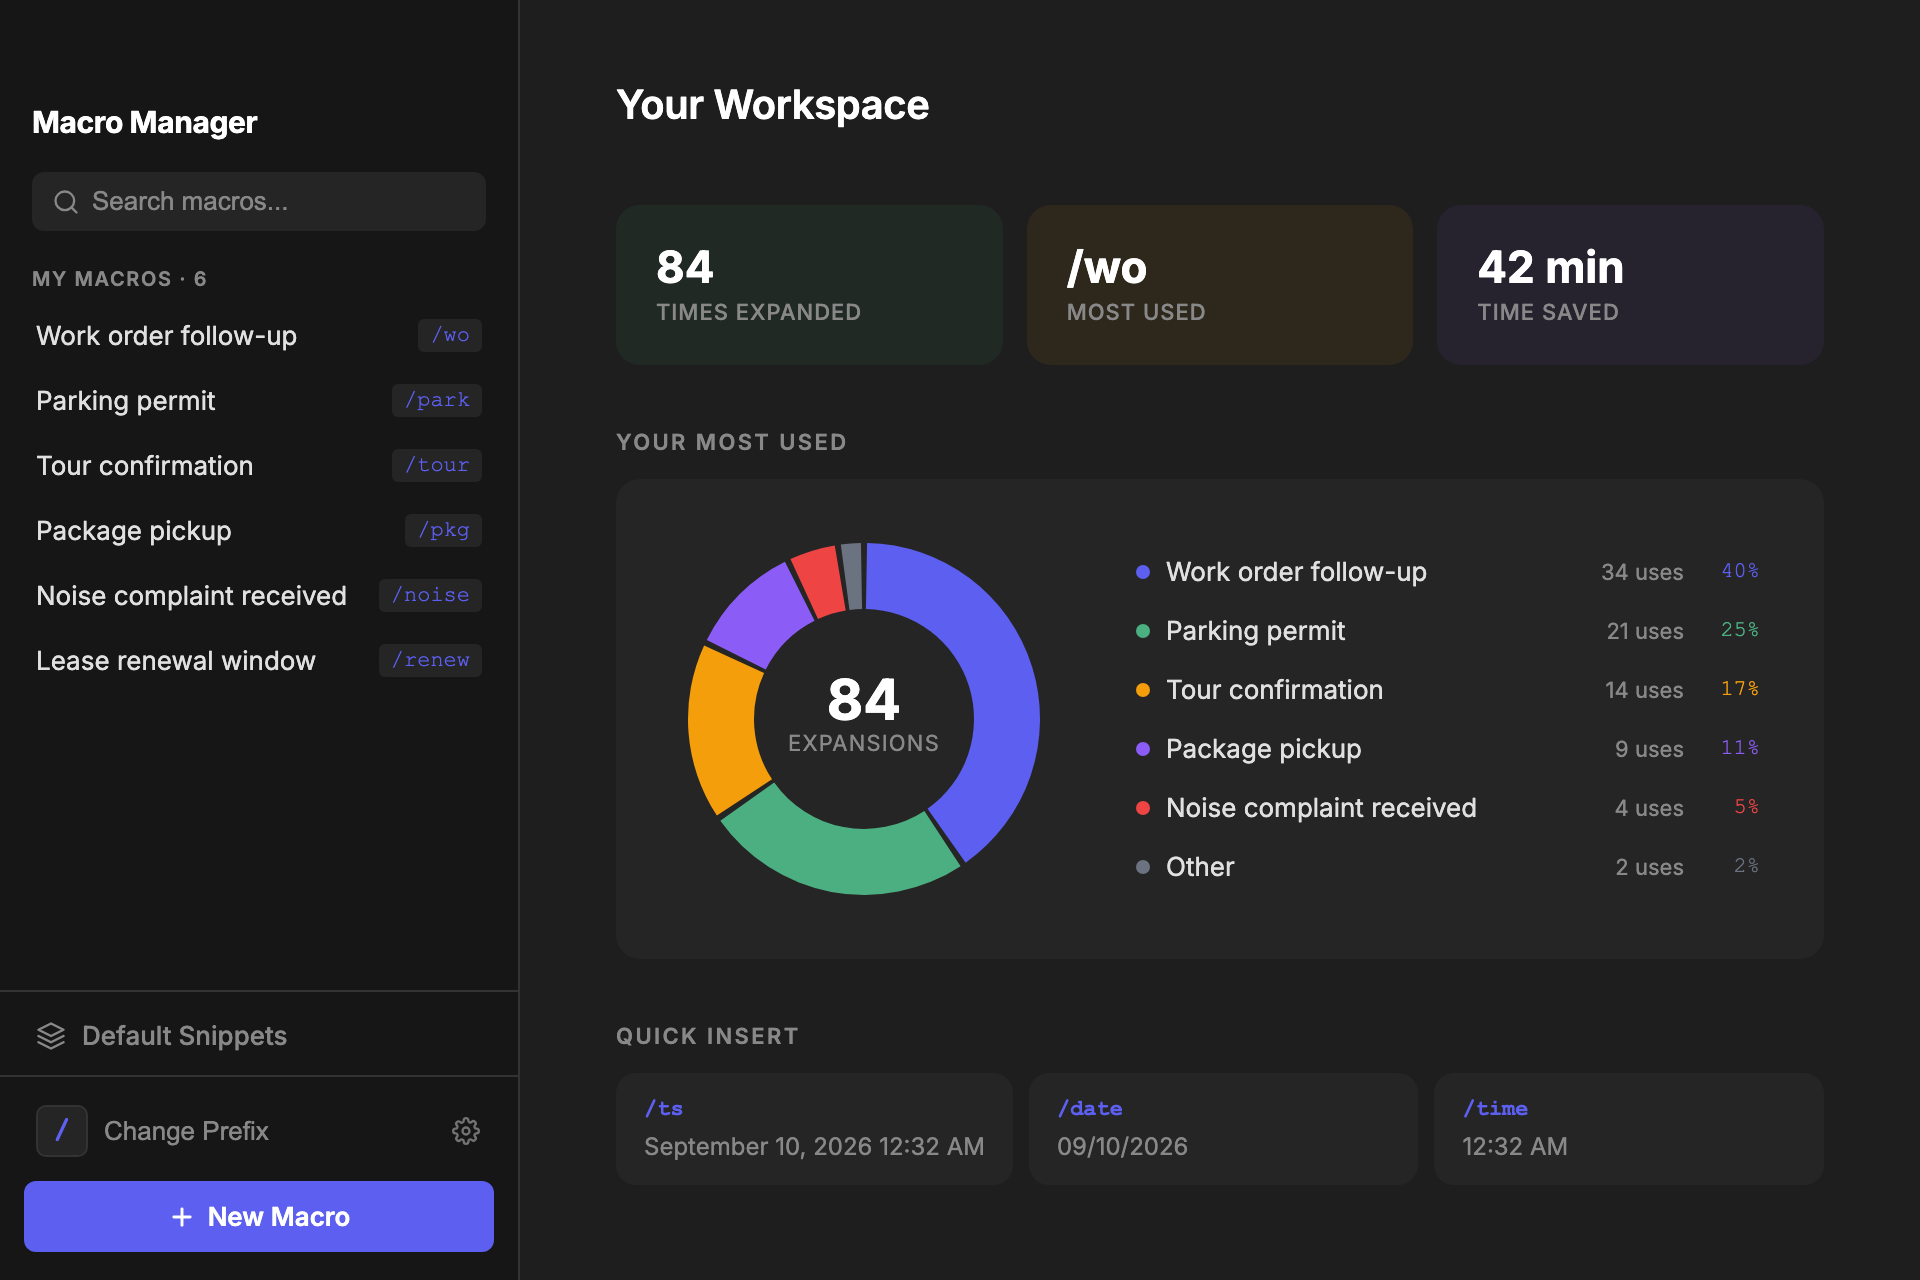
Task: Click the plus icon on New Macro
Action: coord(182,1217)
